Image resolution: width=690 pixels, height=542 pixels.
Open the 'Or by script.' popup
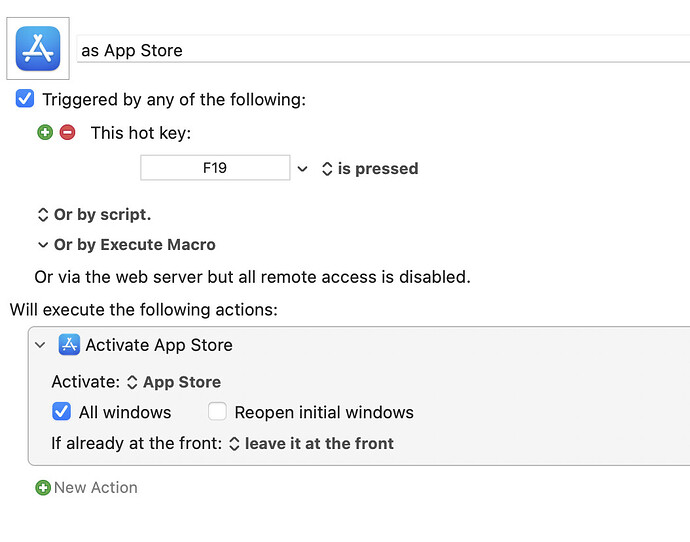pos(94,215)
